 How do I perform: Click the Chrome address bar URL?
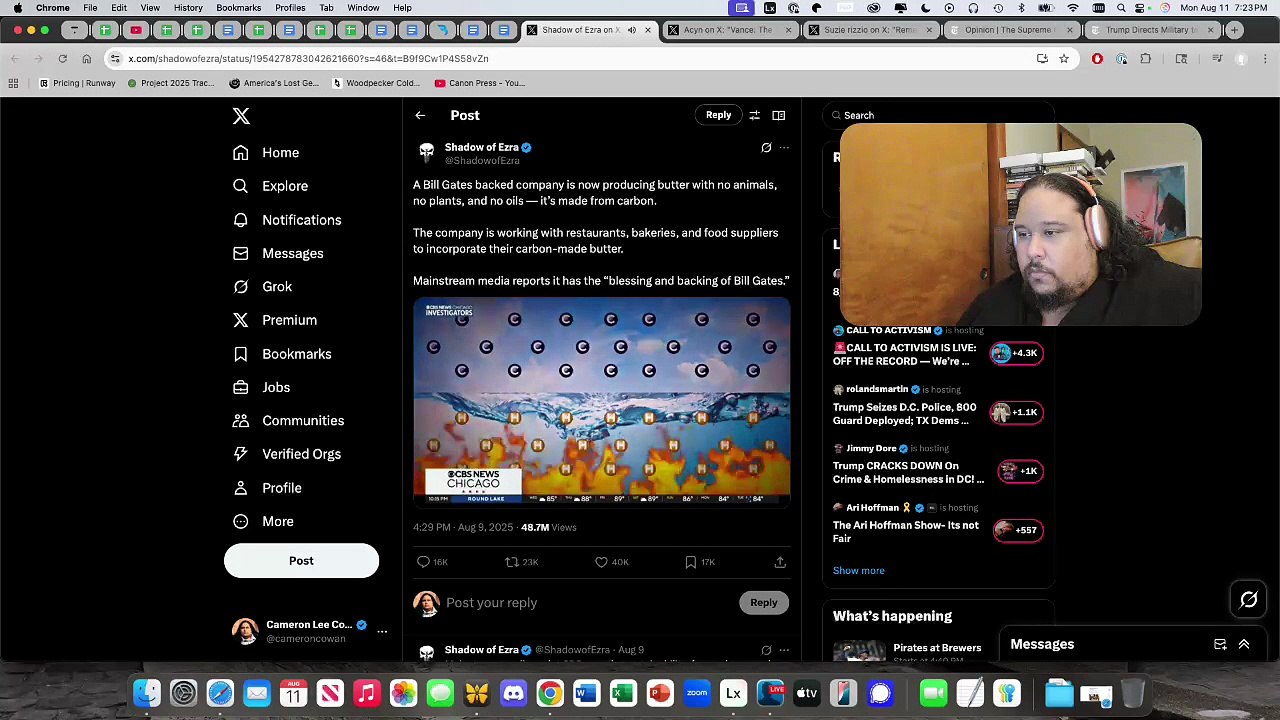click(308, 59)
